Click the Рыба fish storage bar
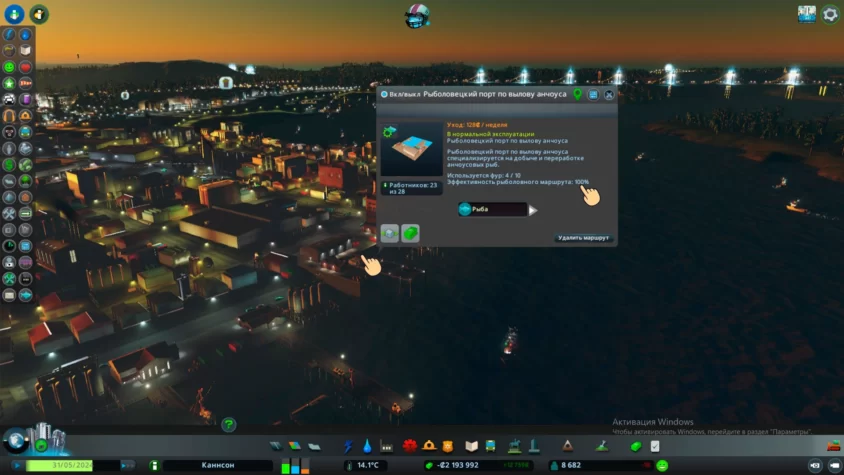The height and width of the screenshot is (475, 844). (x=493, y=209)
